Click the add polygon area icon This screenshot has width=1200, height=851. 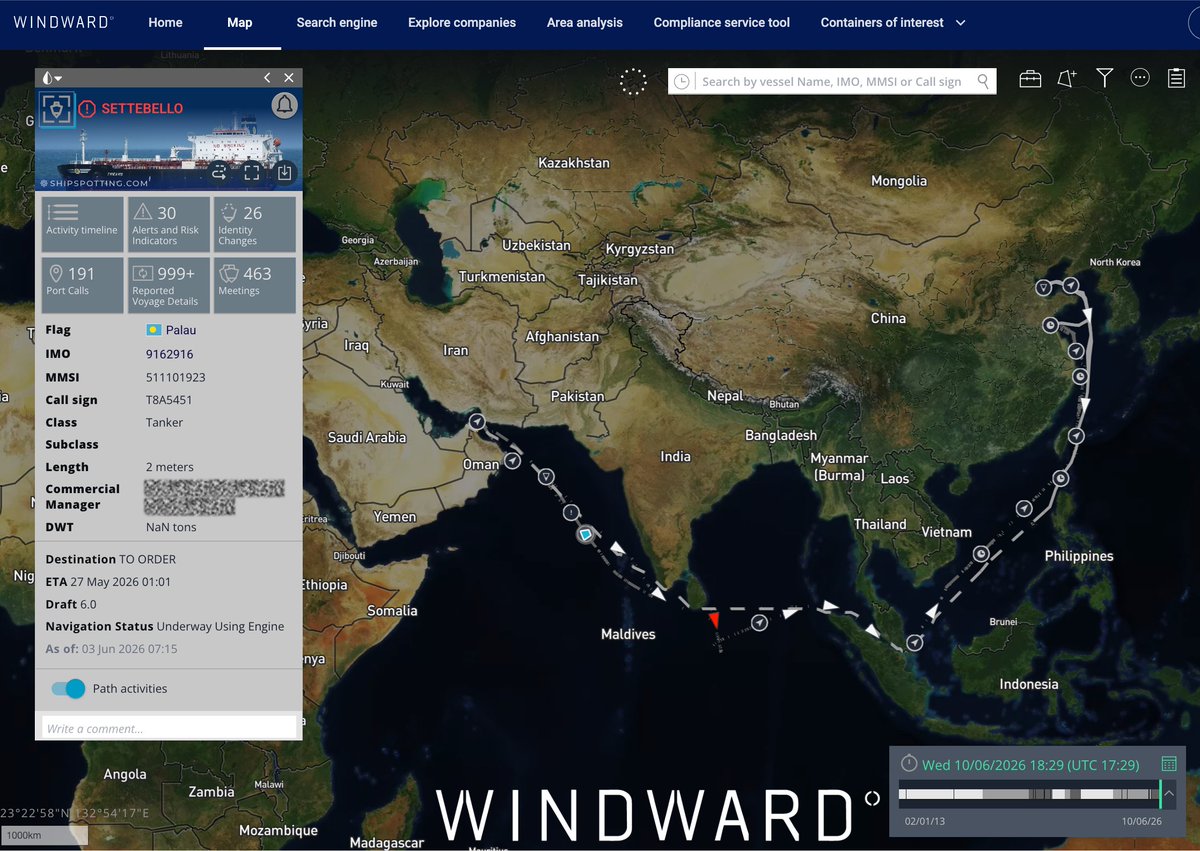[x=1067, y=79]
